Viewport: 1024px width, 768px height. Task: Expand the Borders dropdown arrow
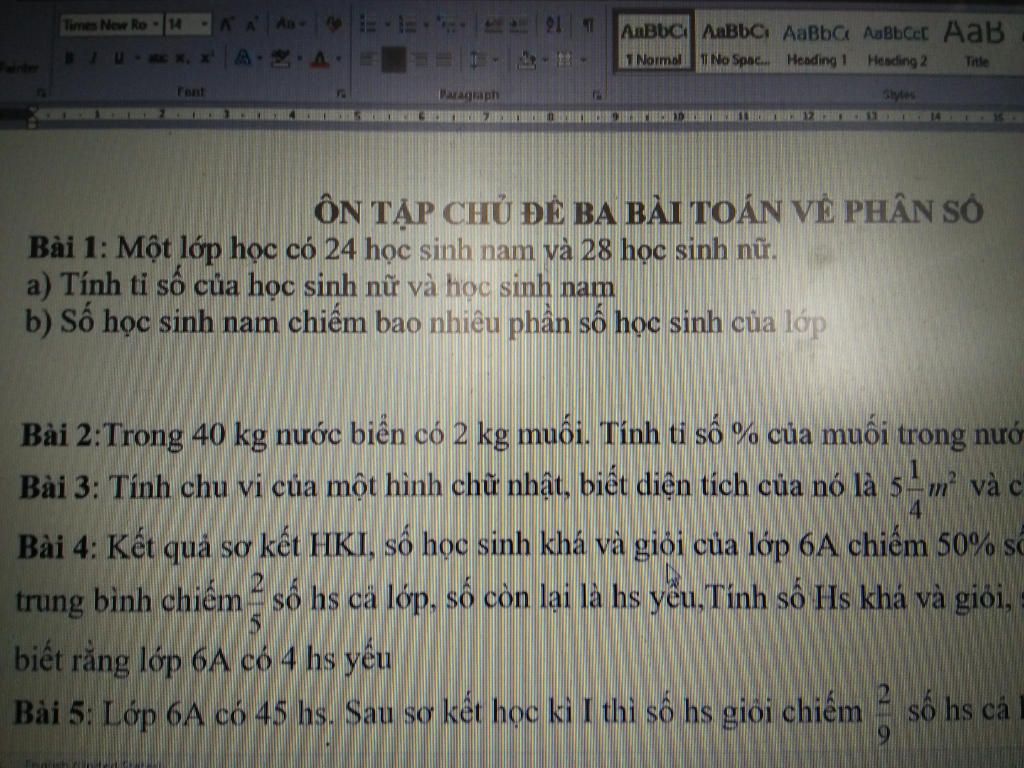(x=582, y=60)
